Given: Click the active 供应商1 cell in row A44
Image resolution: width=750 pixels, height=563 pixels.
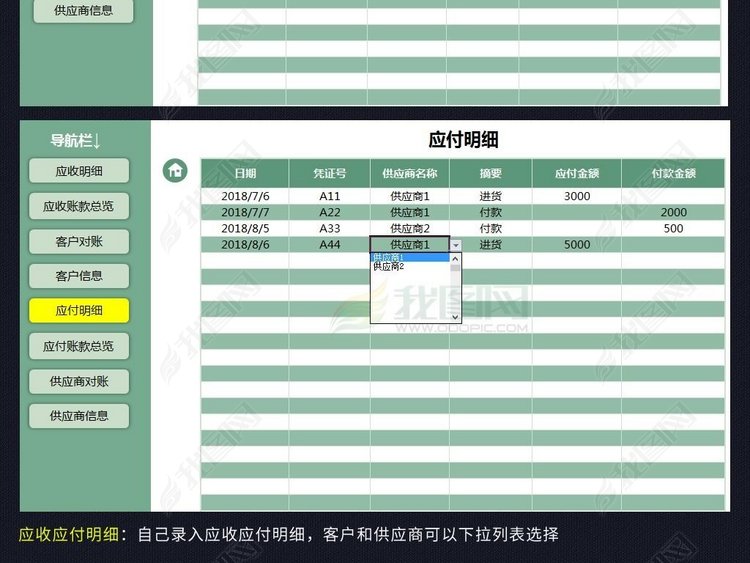Looking at the screenshot, I should click(409, 245).
